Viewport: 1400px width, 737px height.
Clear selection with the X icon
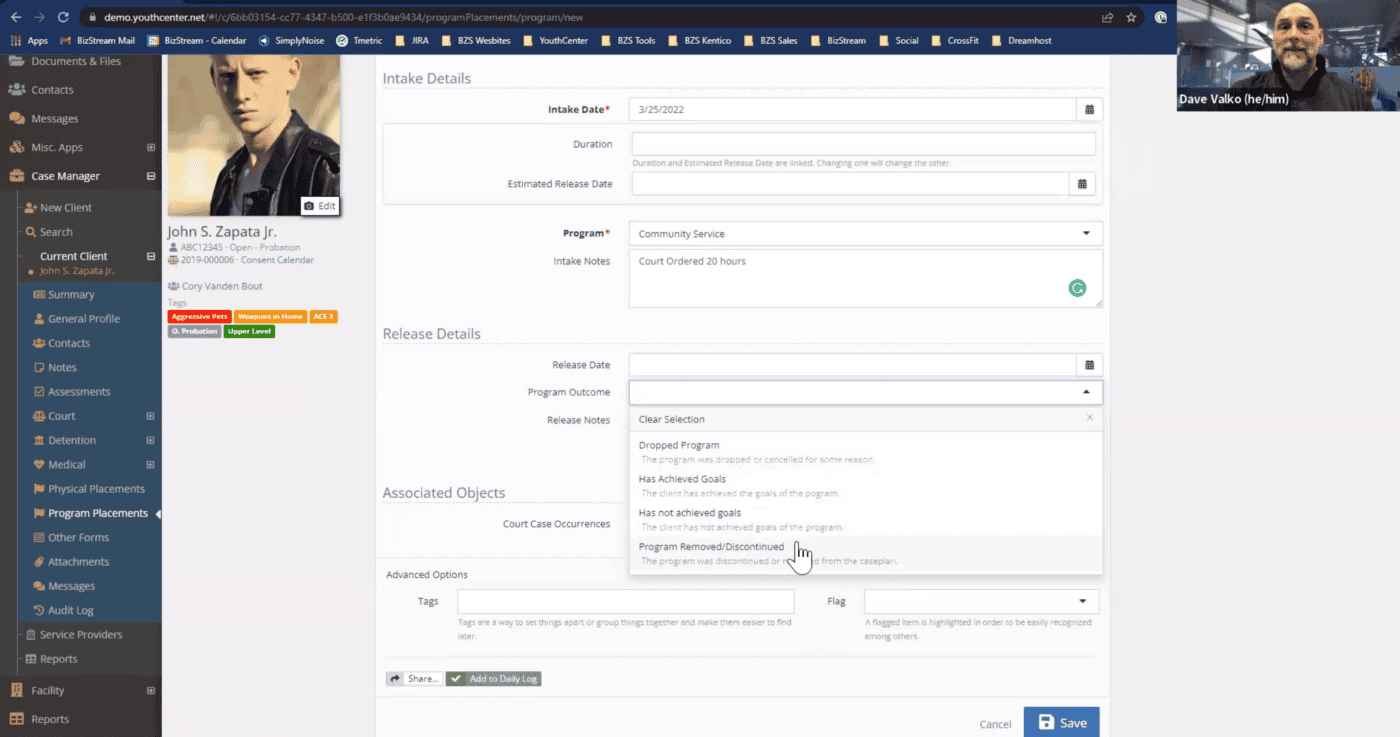[x=1089, y=419]
